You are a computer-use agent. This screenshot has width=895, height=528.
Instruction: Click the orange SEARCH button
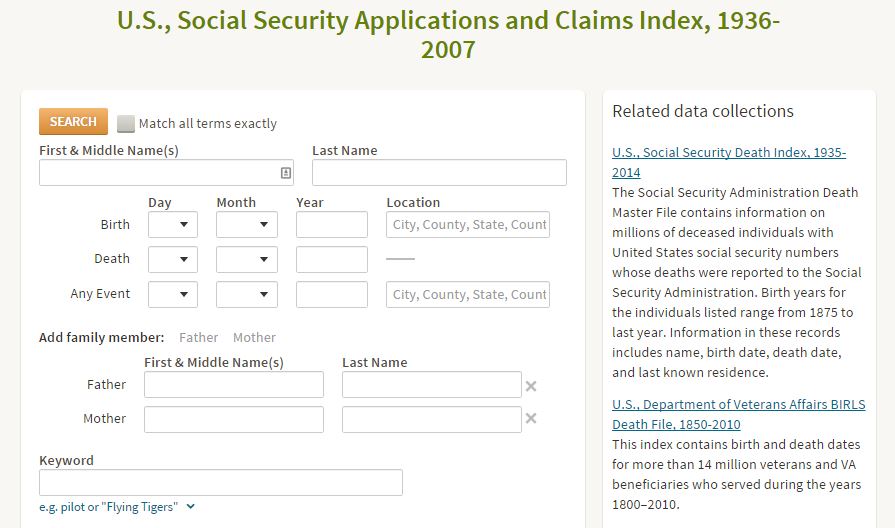click(73, 122)
